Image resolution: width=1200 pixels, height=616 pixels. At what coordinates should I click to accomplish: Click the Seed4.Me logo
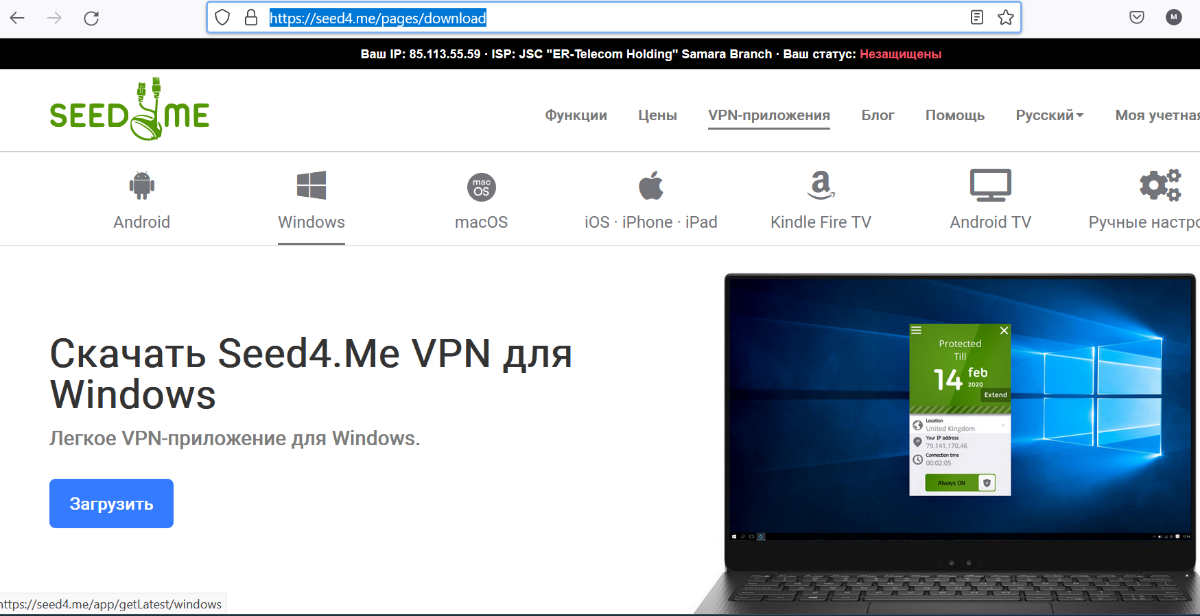[129, 111]
